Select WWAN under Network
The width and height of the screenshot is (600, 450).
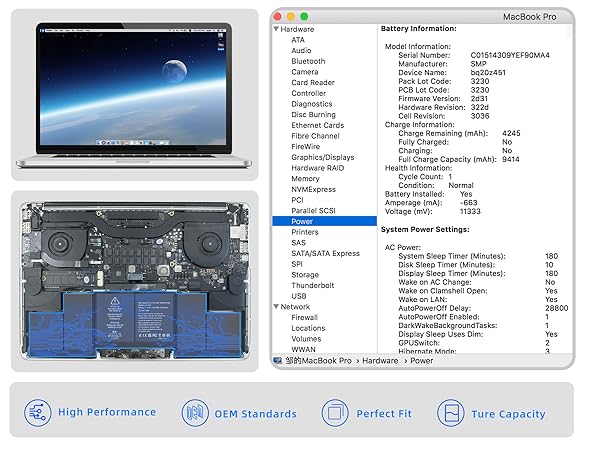point(303,349)
